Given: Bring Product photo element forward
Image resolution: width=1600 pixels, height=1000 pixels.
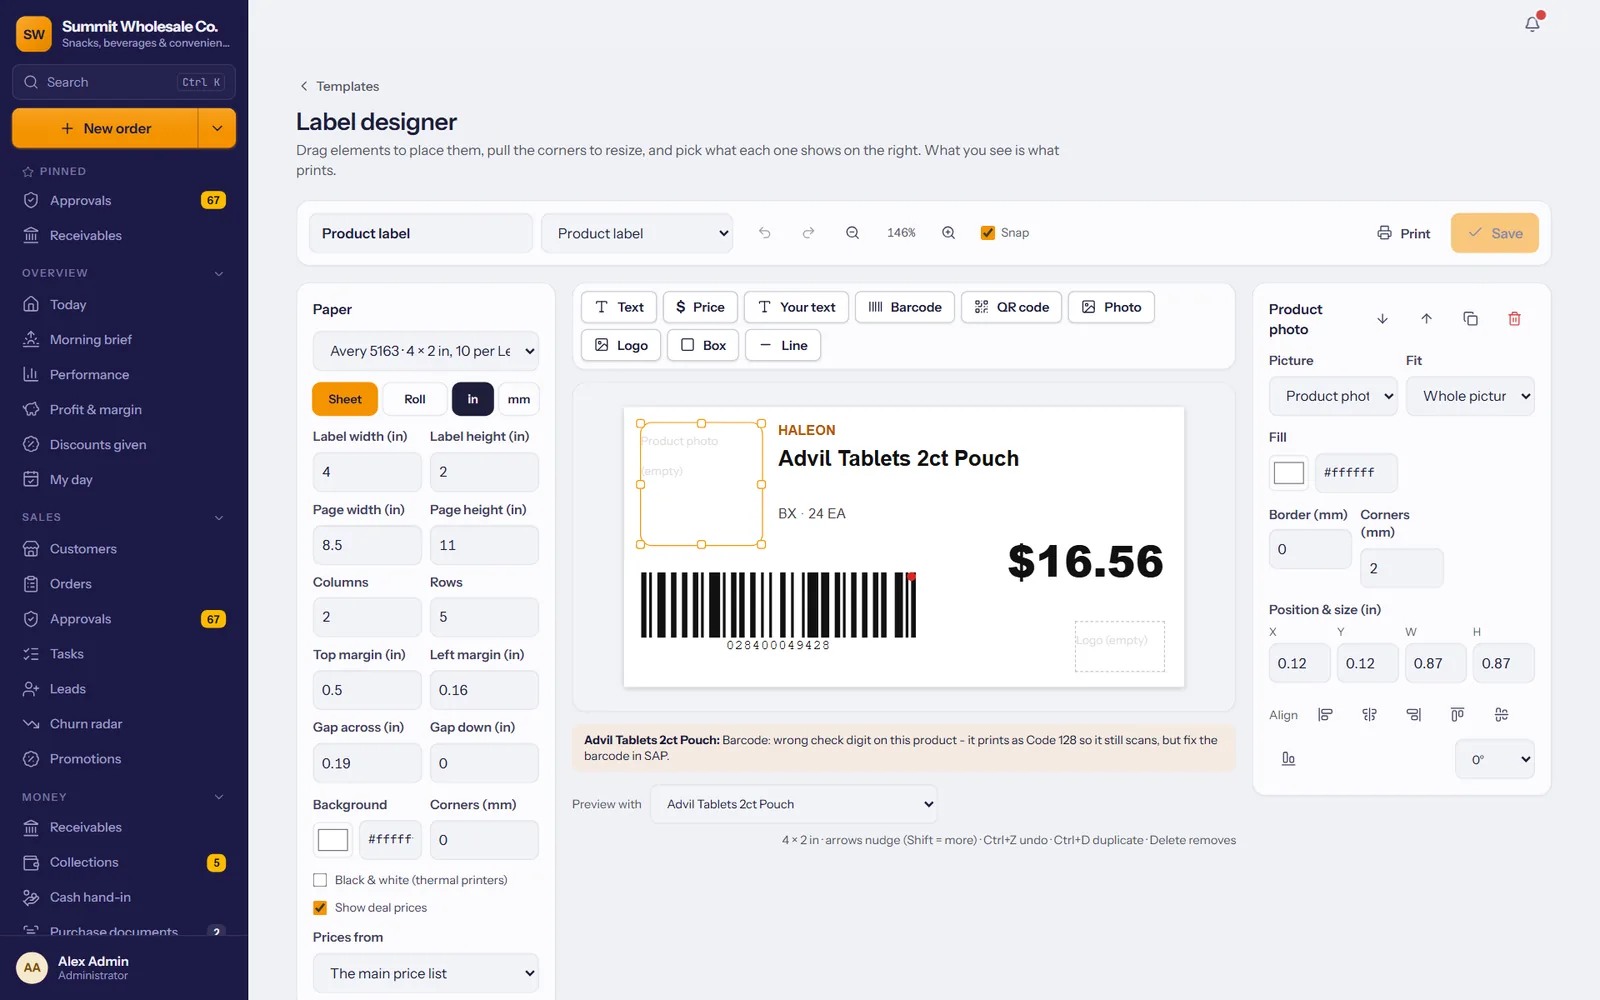Looking at the screenshot, I should tap(1426, 319).
